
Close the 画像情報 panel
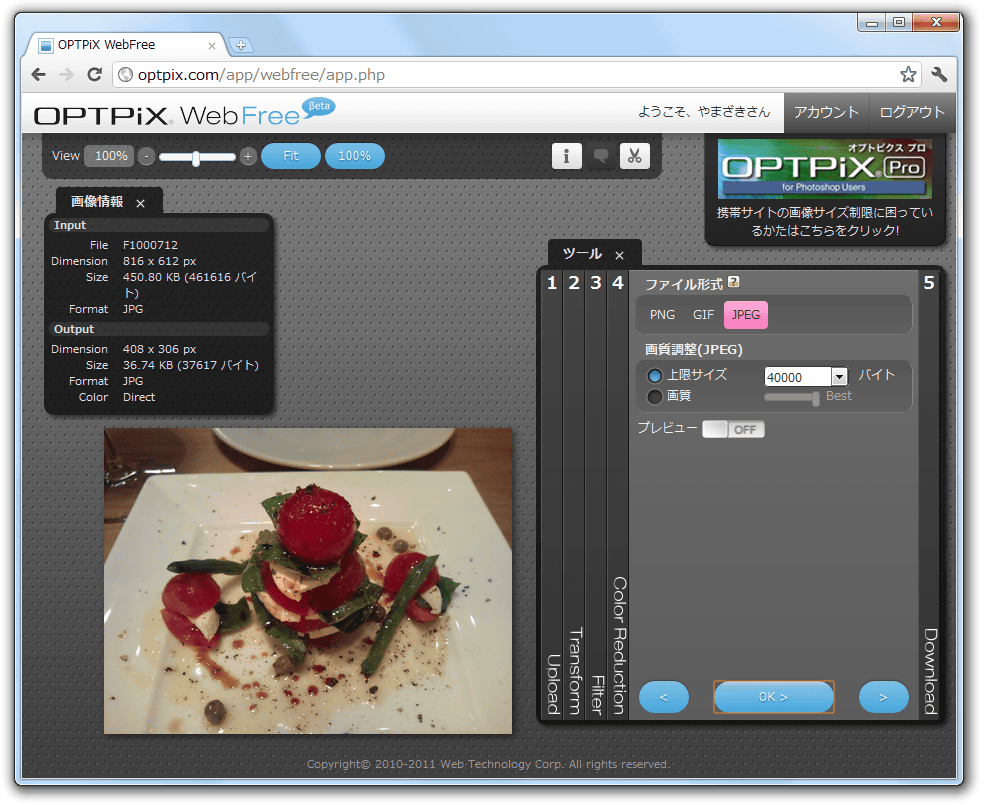pos(141,203)
